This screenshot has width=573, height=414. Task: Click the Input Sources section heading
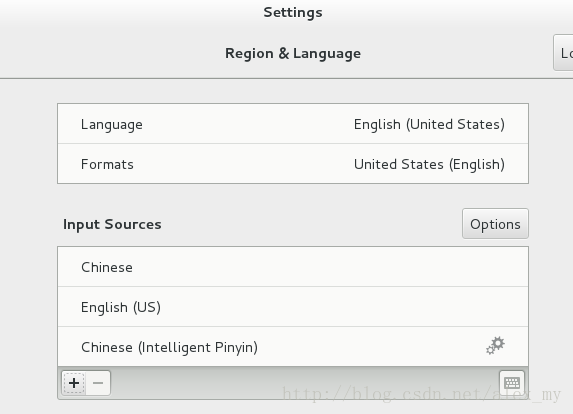click(x=112, y=224)
